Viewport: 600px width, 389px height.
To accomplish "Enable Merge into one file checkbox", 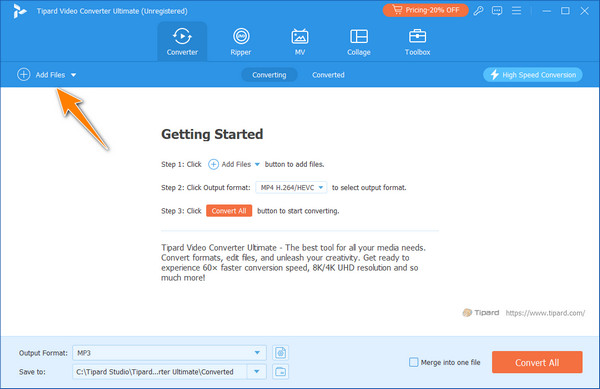I will [x=414, y=362].
